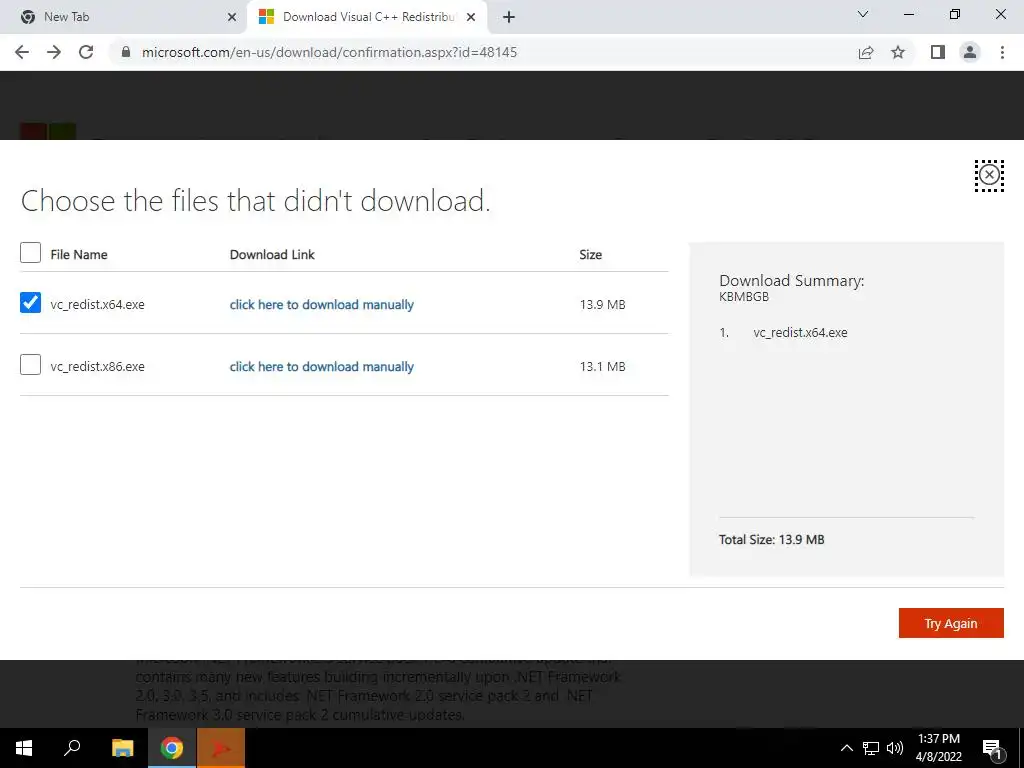Screen dimensions: 1024x768
Task: Show hidden system tray icons
Action: tap(846, 748)
